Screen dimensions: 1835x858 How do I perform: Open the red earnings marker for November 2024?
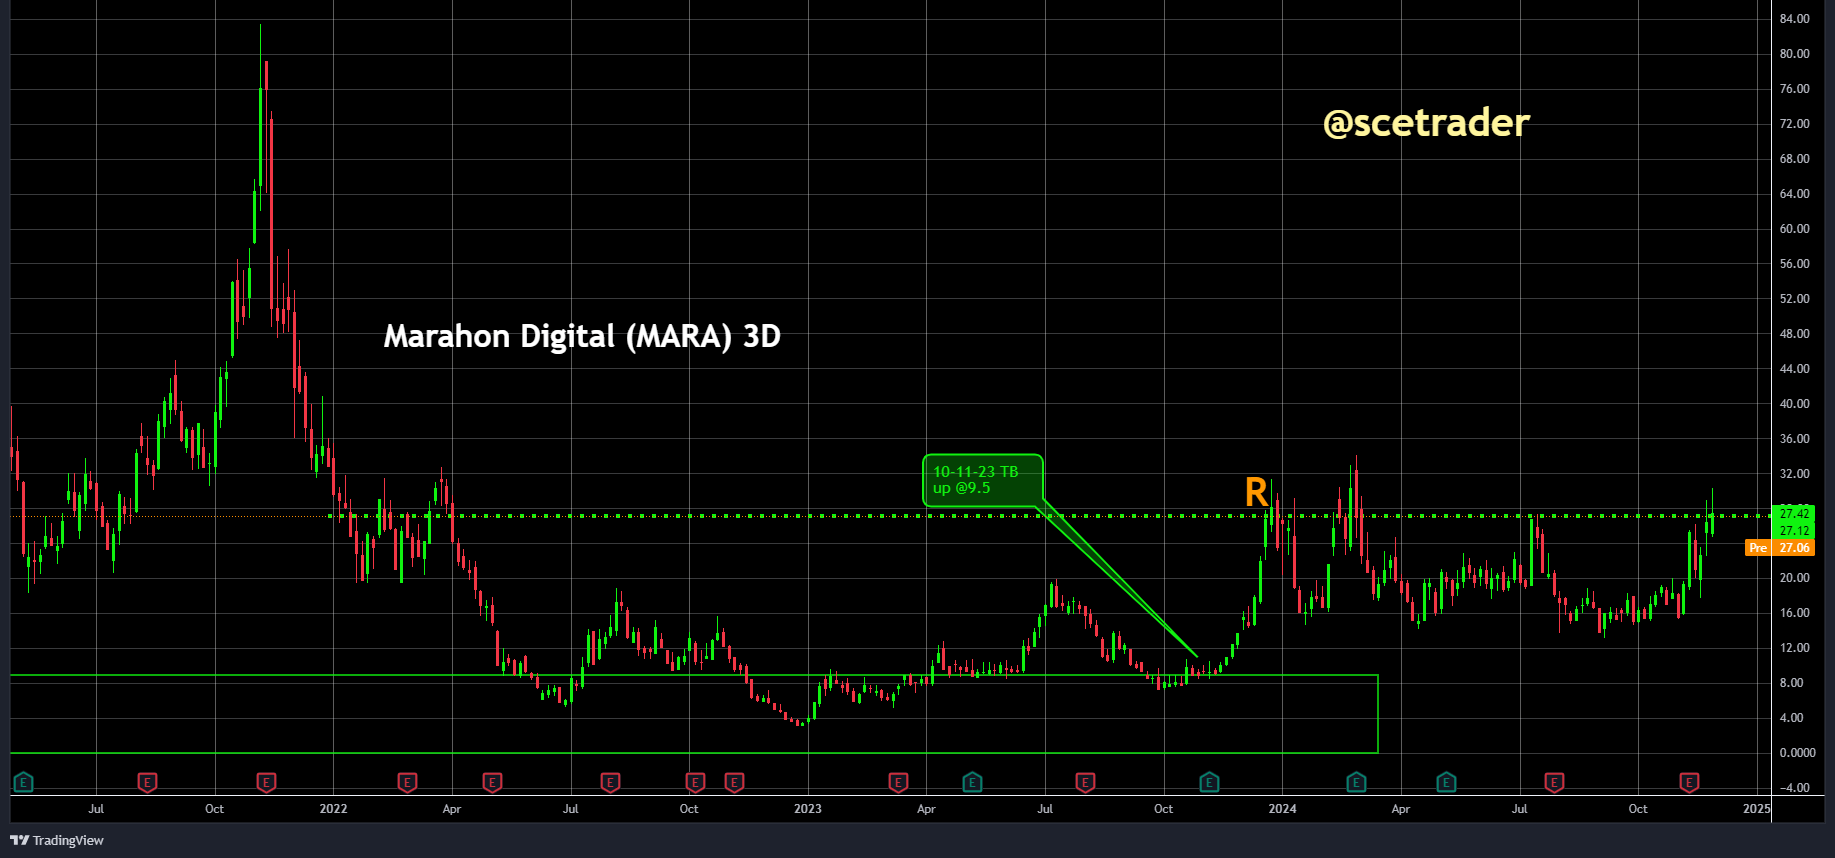tap(1689, 782)
